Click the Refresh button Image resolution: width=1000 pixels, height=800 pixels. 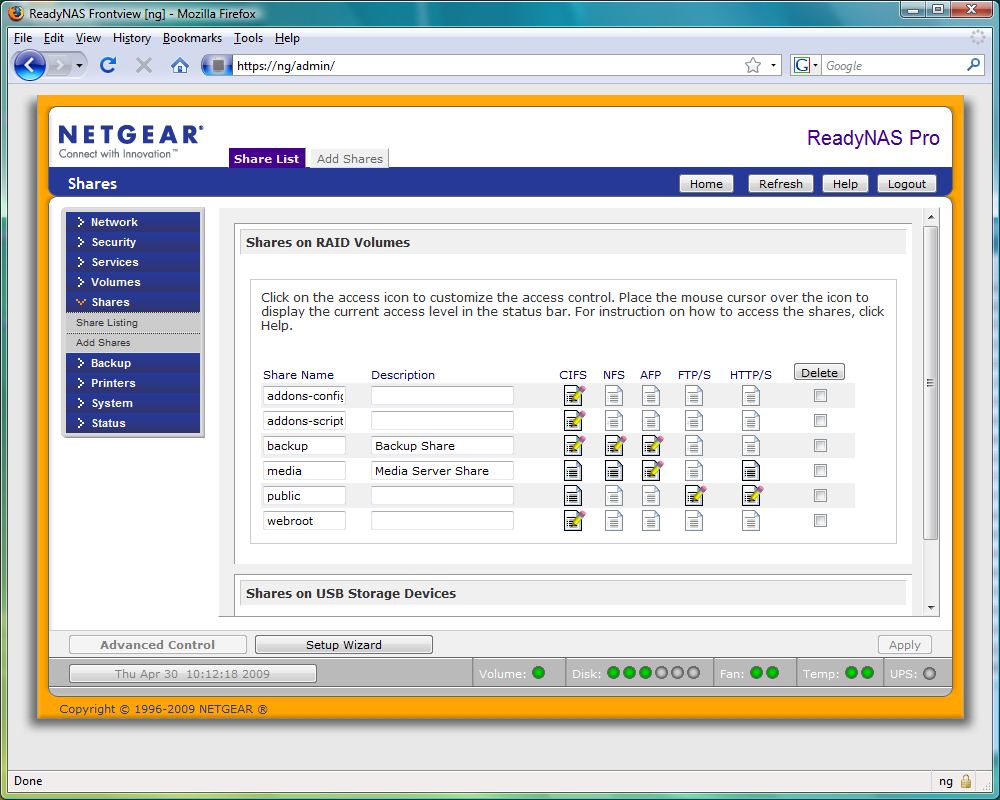pyautogui.click(x=781, y=184)
